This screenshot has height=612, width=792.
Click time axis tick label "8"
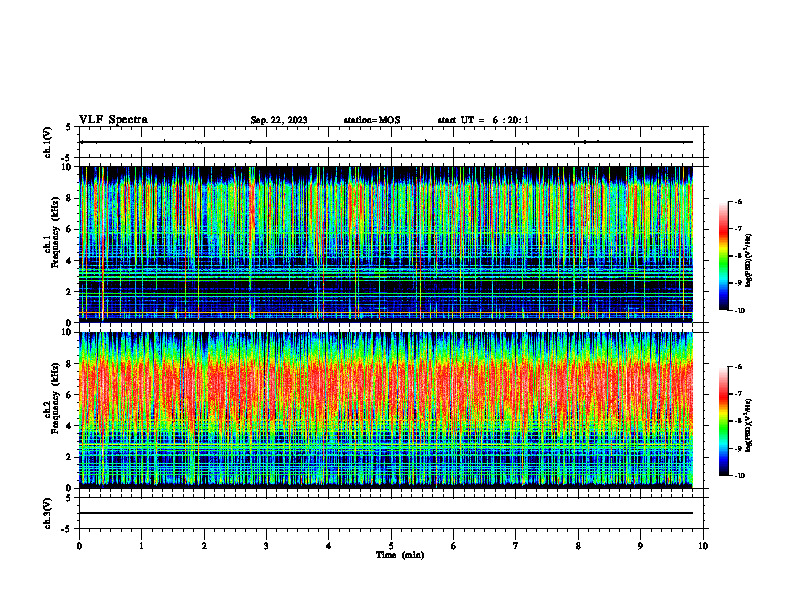578,546
